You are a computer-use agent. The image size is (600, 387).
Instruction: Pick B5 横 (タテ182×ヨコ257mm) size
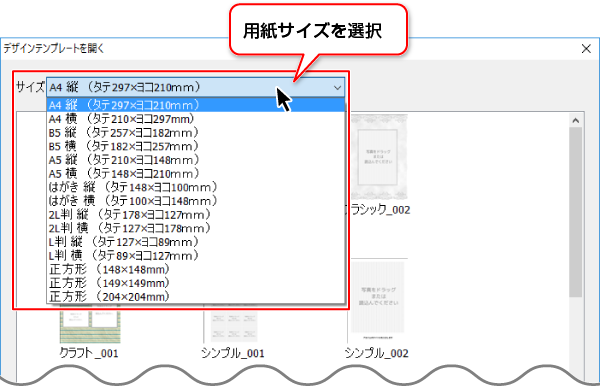coord(196,146)
